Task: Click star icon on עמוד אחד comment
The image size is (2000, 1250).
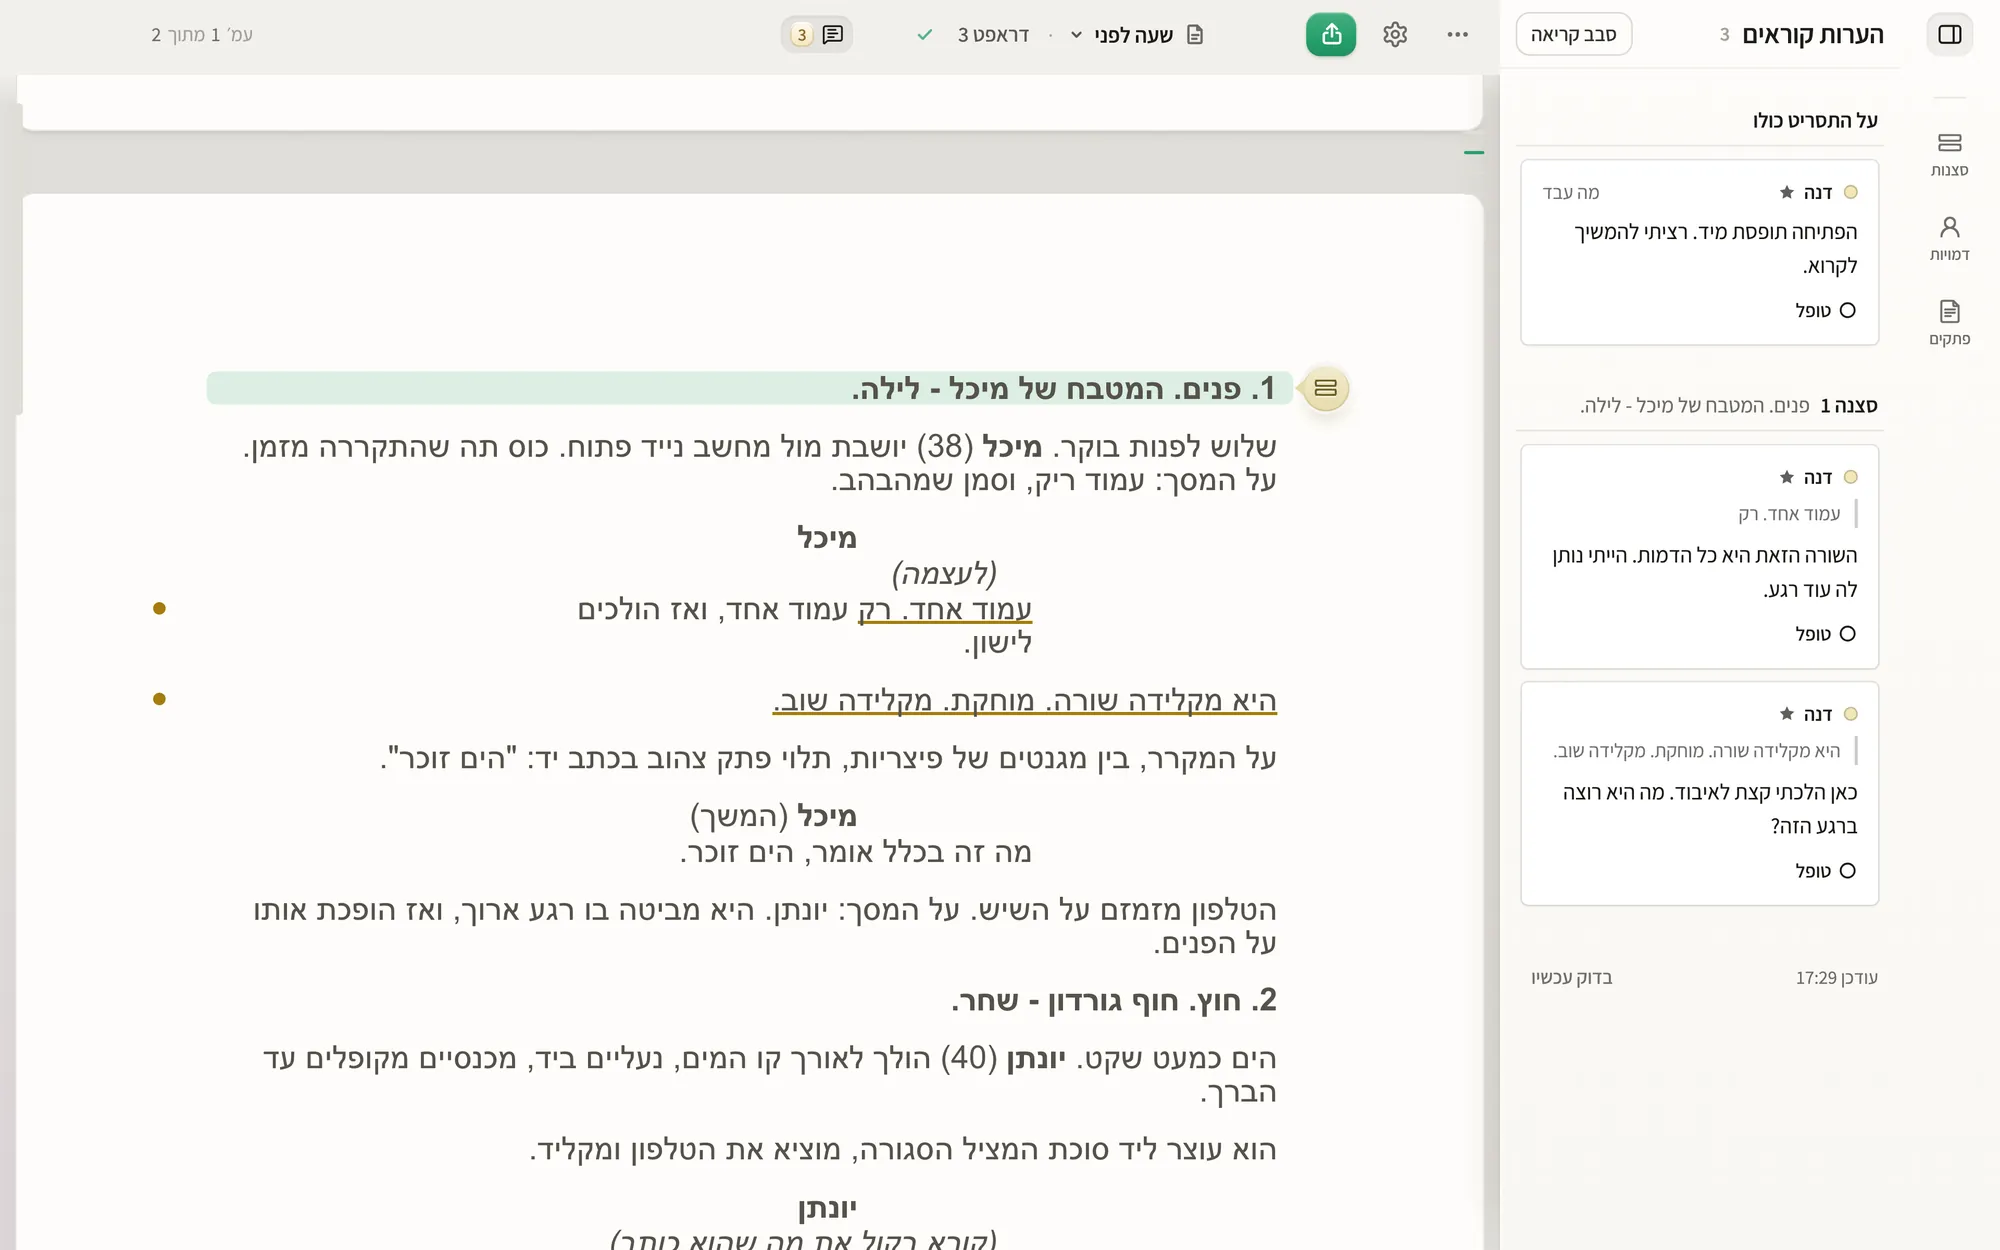Action: coord(1787,477)
